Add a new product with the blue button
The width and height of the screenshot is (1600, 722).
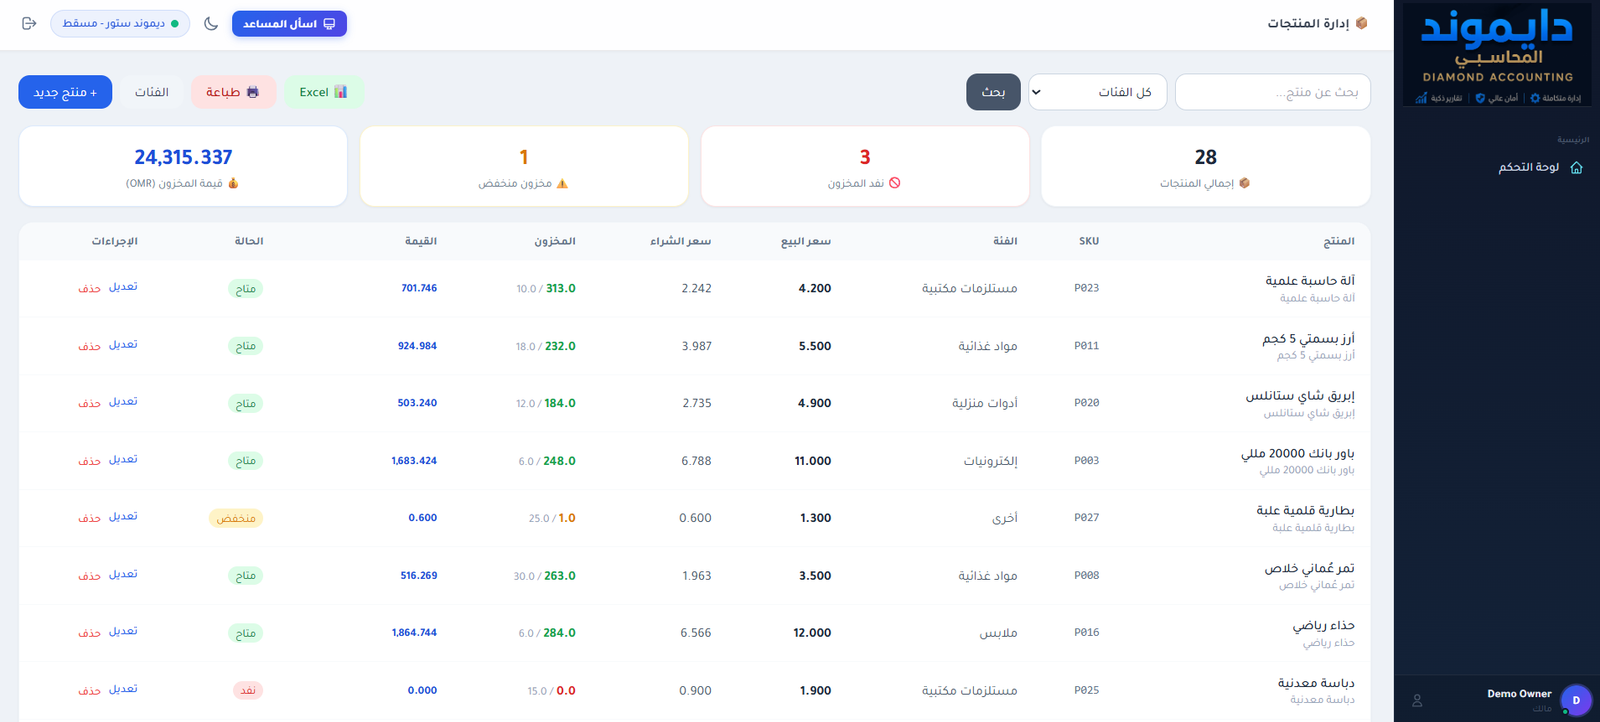(65, 92)
